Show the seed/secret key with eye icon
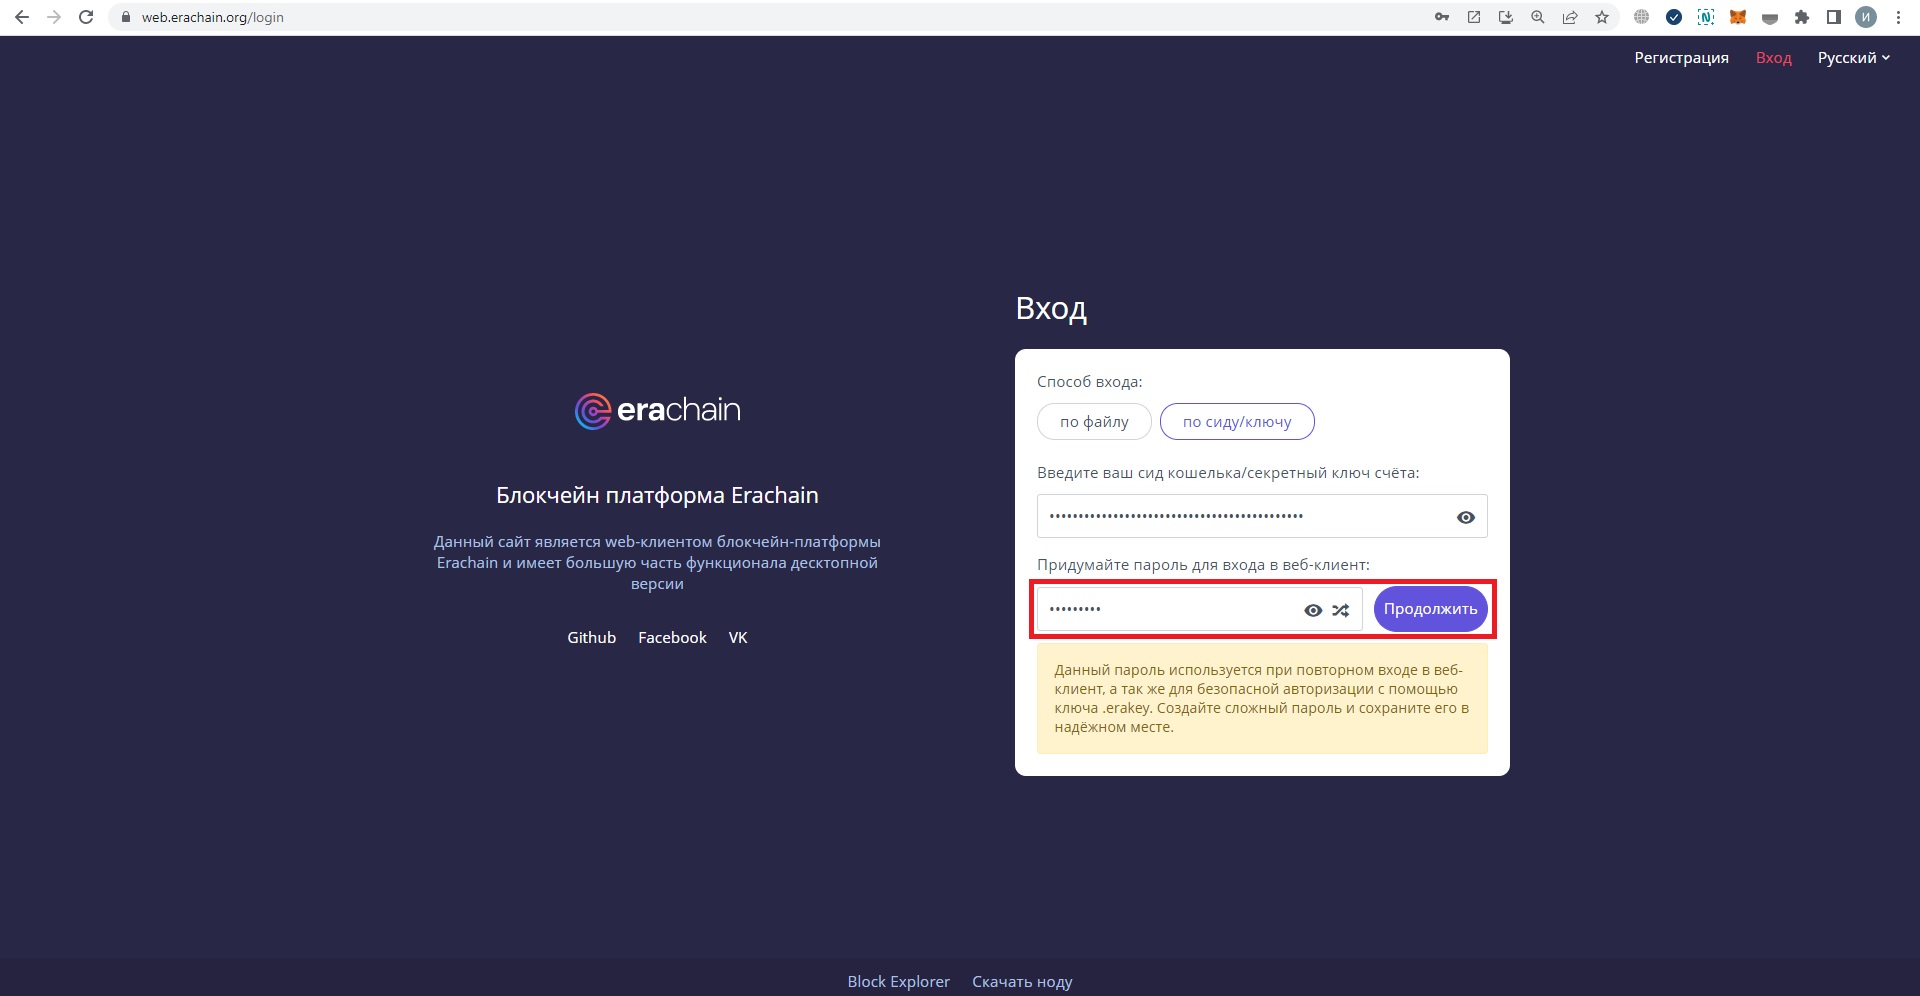Viewport: 1920px width, 996px height. point(1465,517)
